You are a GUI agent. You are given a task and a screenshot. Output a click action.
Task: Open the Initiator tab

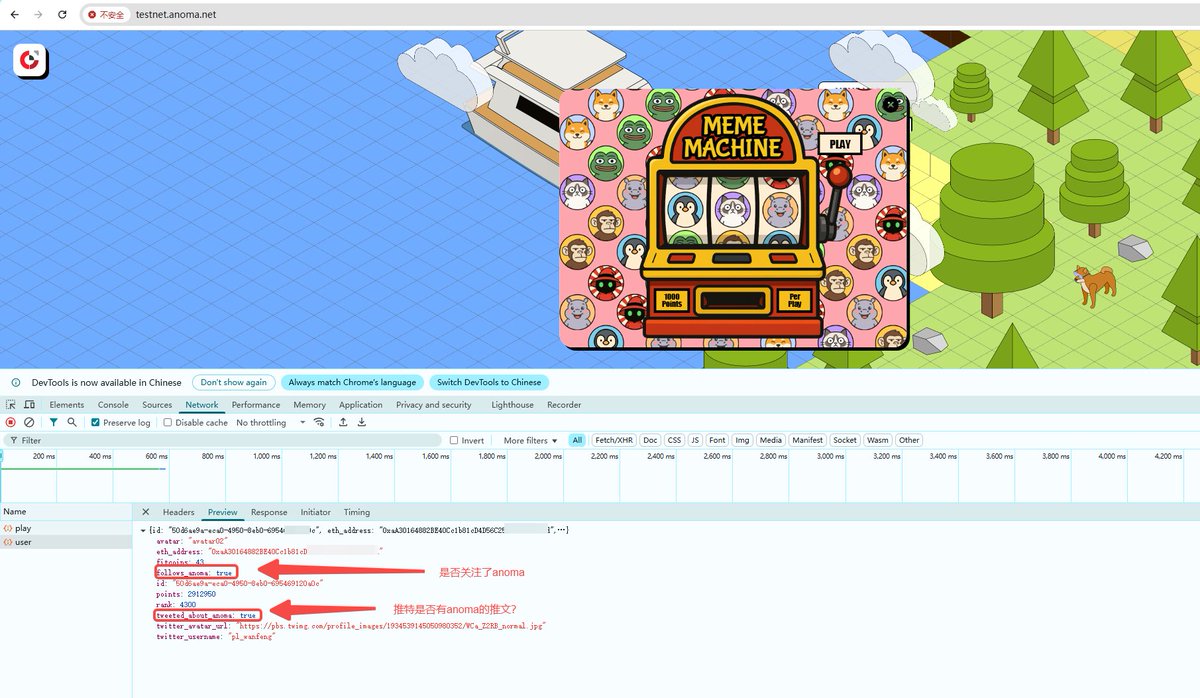316,512
